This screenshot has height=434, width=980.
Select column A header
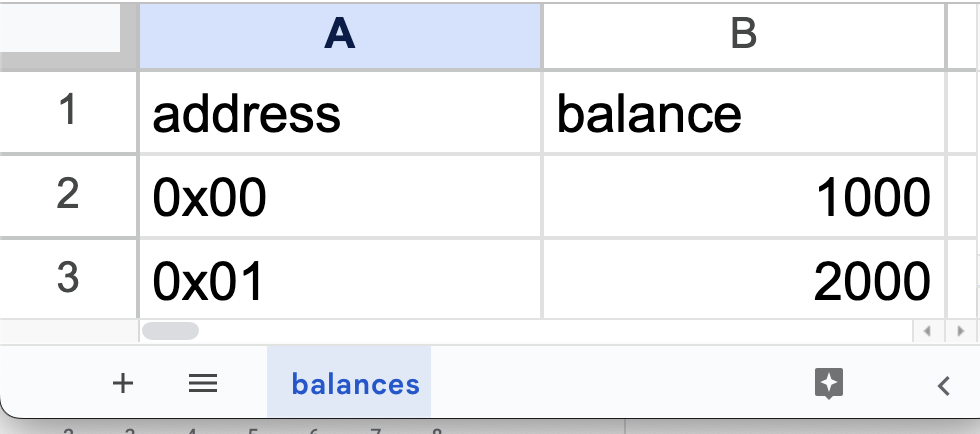(x=340, y=35)
